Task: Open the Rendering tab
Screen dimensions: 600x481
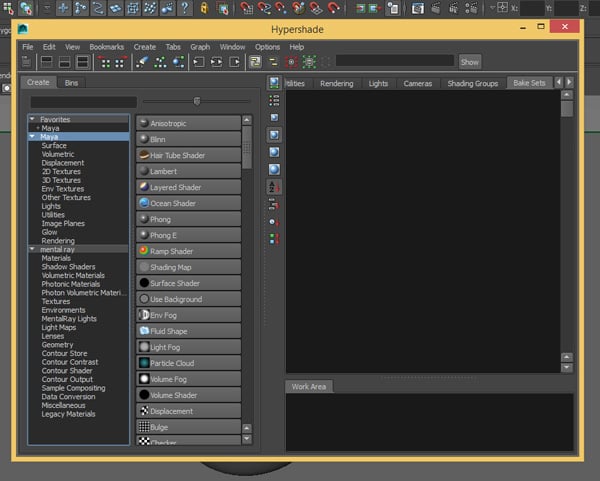Action: 337,83
